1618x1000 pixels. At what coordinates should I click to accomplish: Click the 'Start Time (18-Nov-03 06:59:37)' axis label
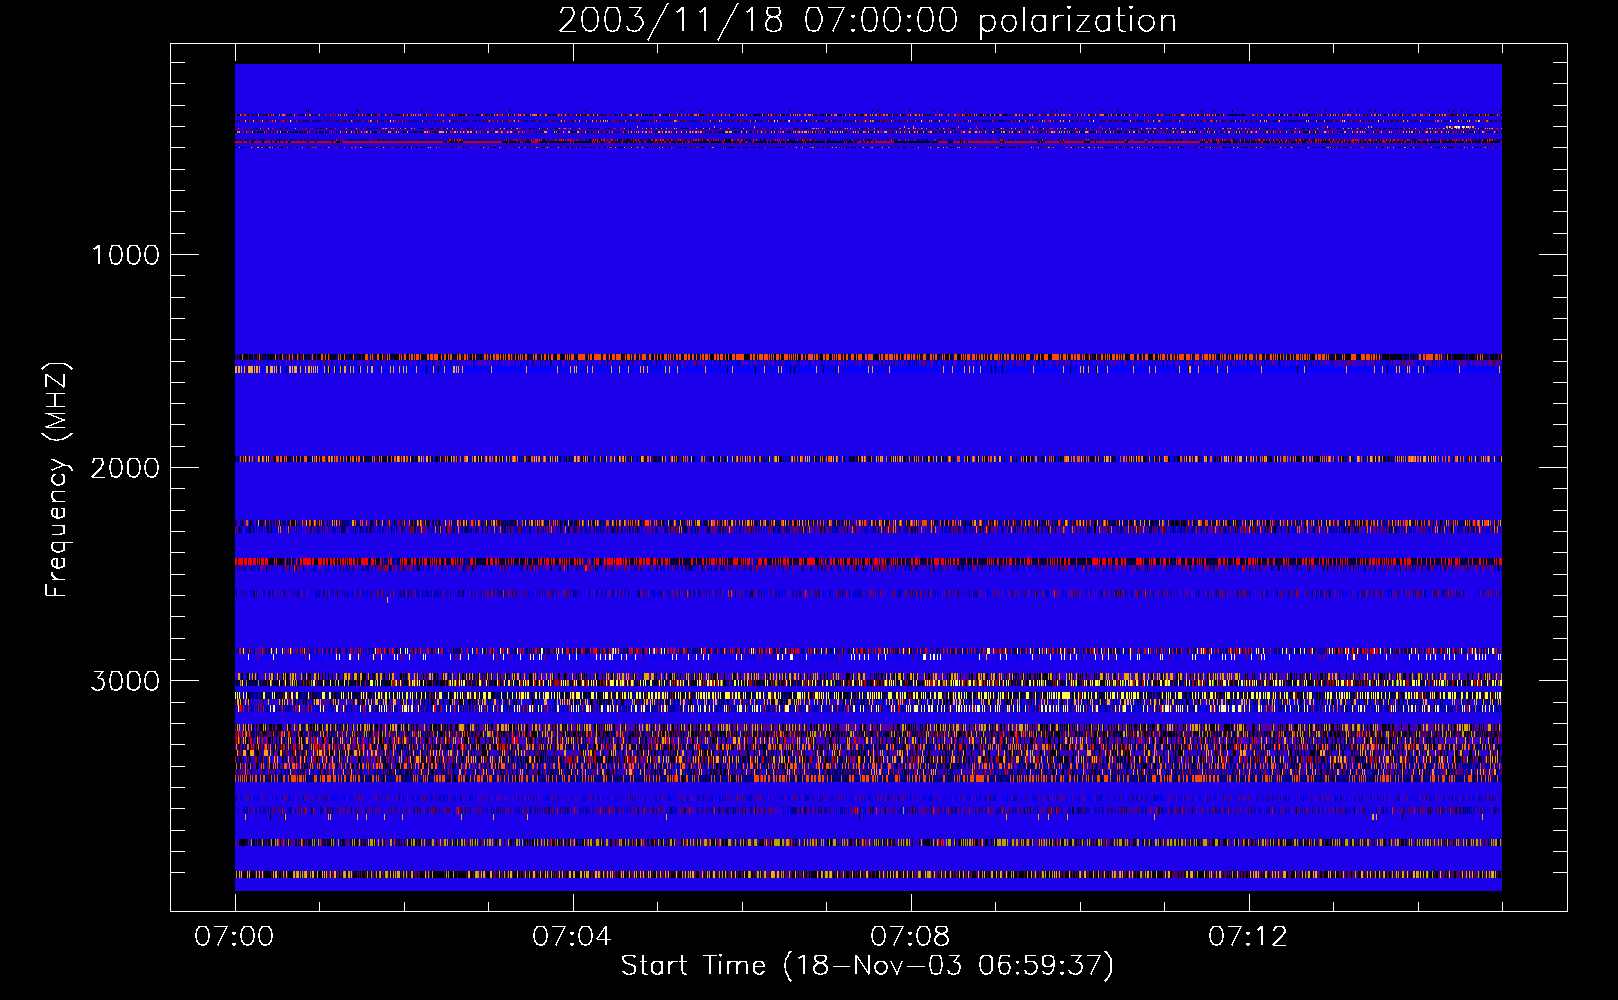tap(867, 966)
